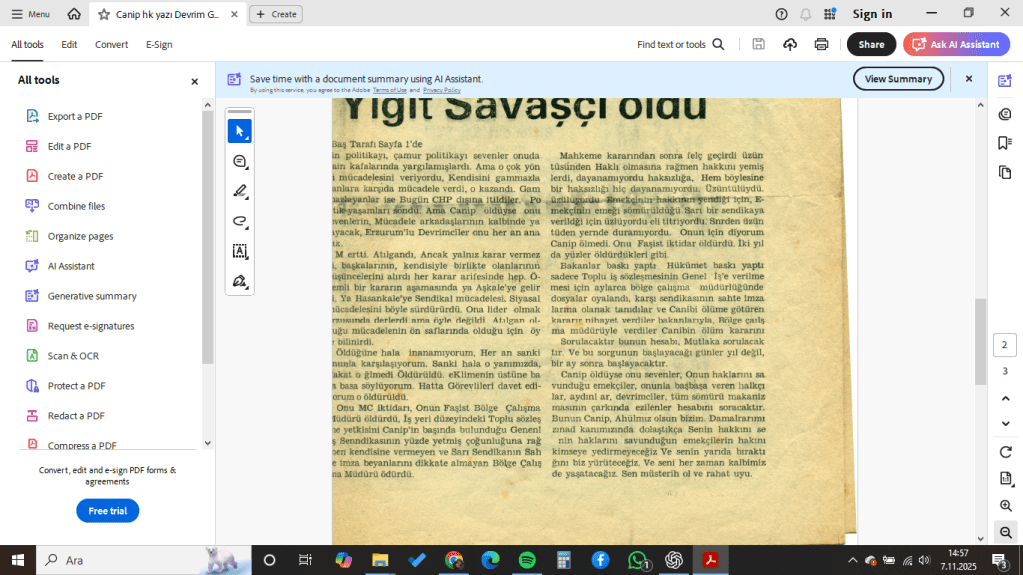Select the freehand draw tool
Image resolution: width=1023 pixels, height=575 pixels.
[240, 221]
